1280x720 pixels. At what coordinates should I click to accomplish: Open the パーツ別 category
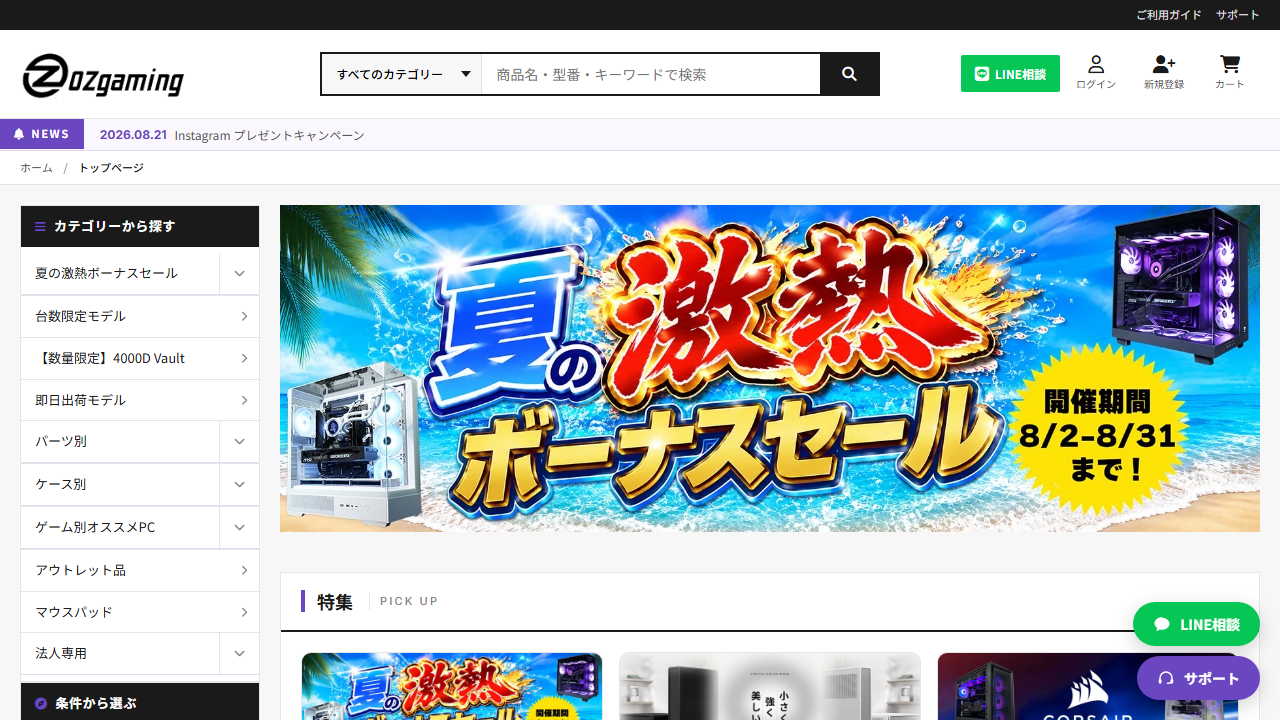tap(120, 441)
